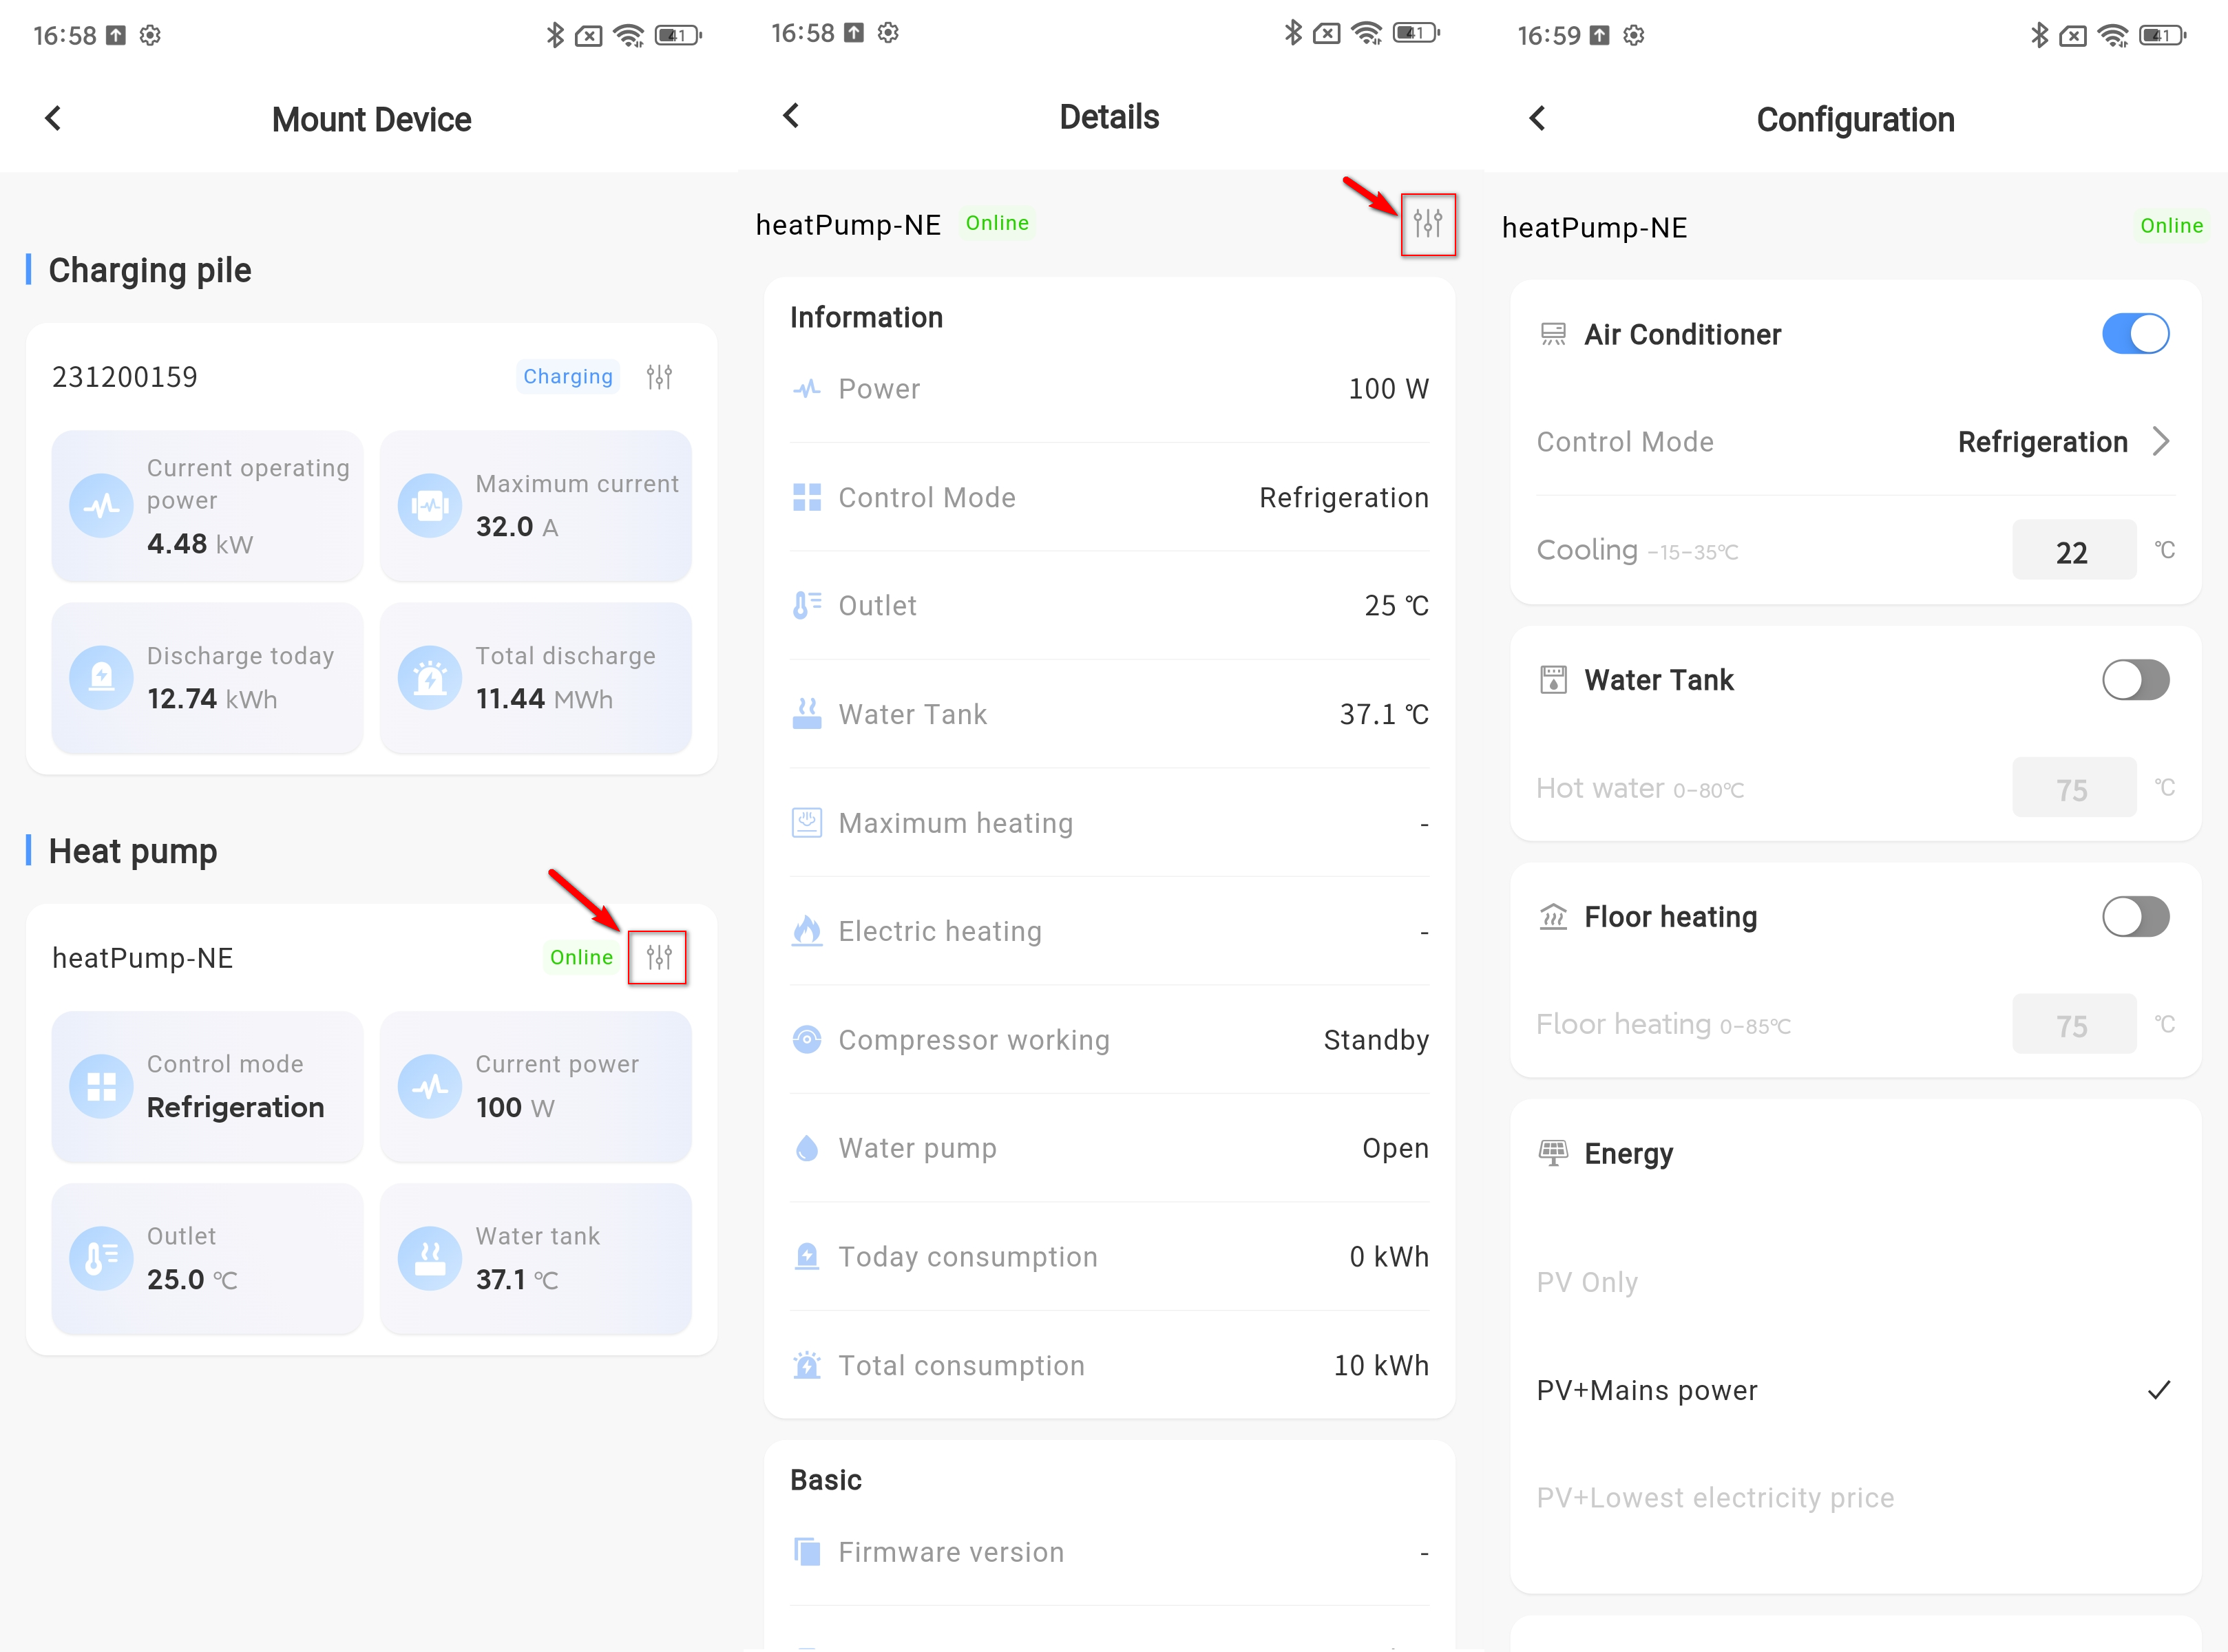Tap the Current operating power card icon
Image resolution: width=2228 pixels, height=1652 pixels.
pos(101,506)
